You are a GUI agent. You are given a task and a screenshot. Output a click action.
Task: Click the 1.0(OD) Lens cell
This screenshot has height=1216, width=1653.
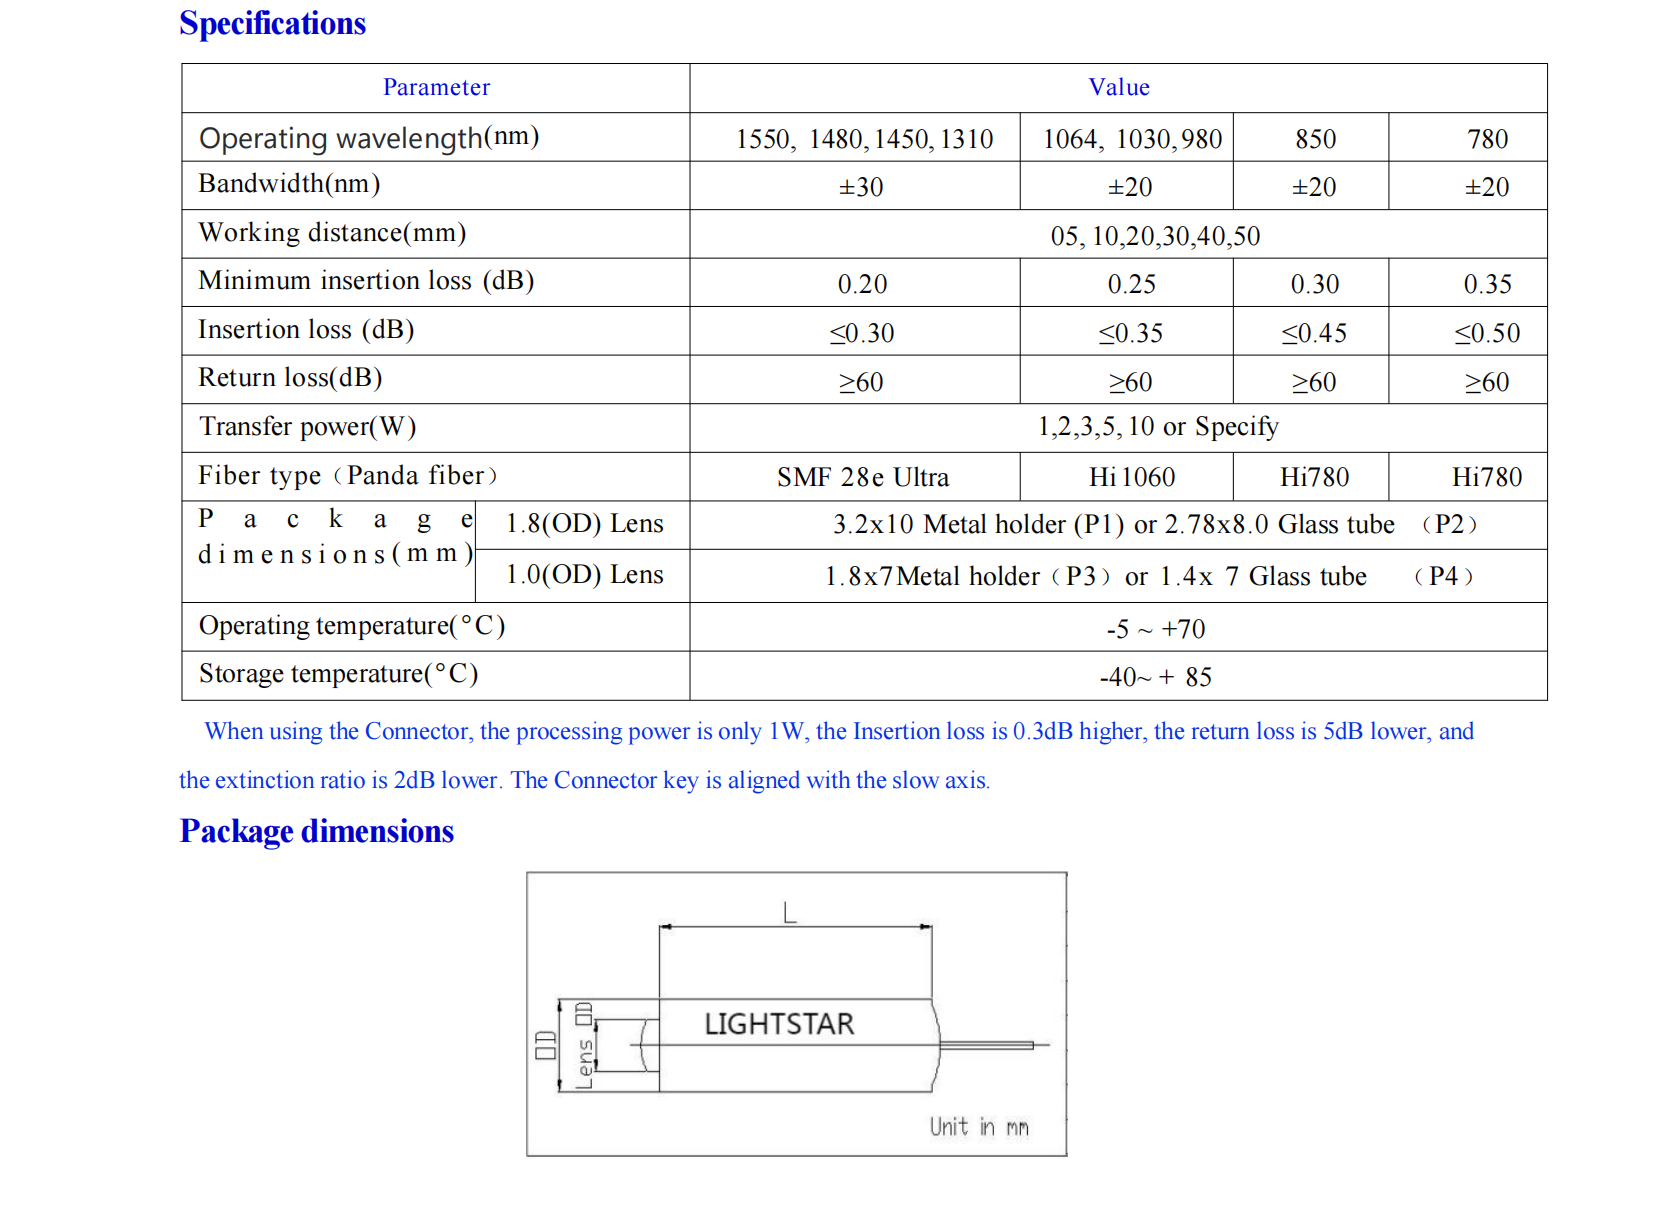(x=584, y=575)
